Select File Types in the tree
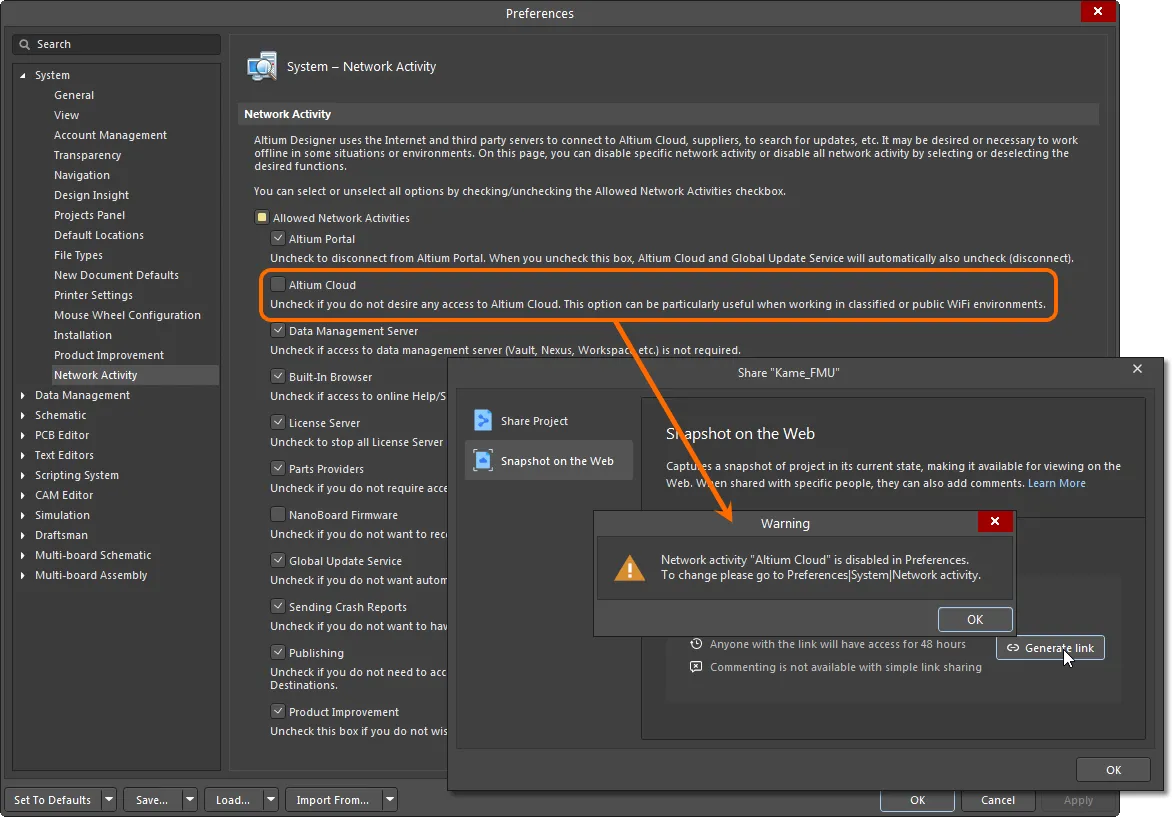Image resolution: width=1172 pixels, height=817 pixels. 78,256
